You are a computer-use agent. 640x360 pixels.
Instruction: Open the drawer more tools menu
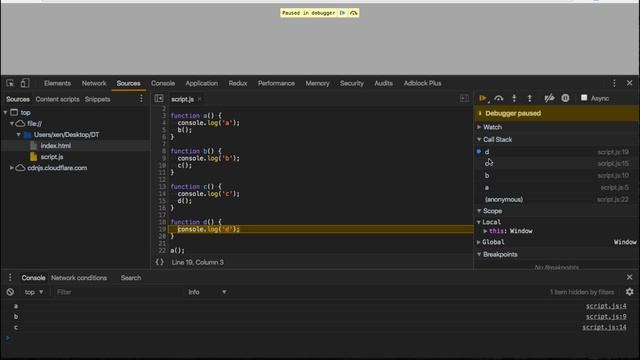coord(10,278)
